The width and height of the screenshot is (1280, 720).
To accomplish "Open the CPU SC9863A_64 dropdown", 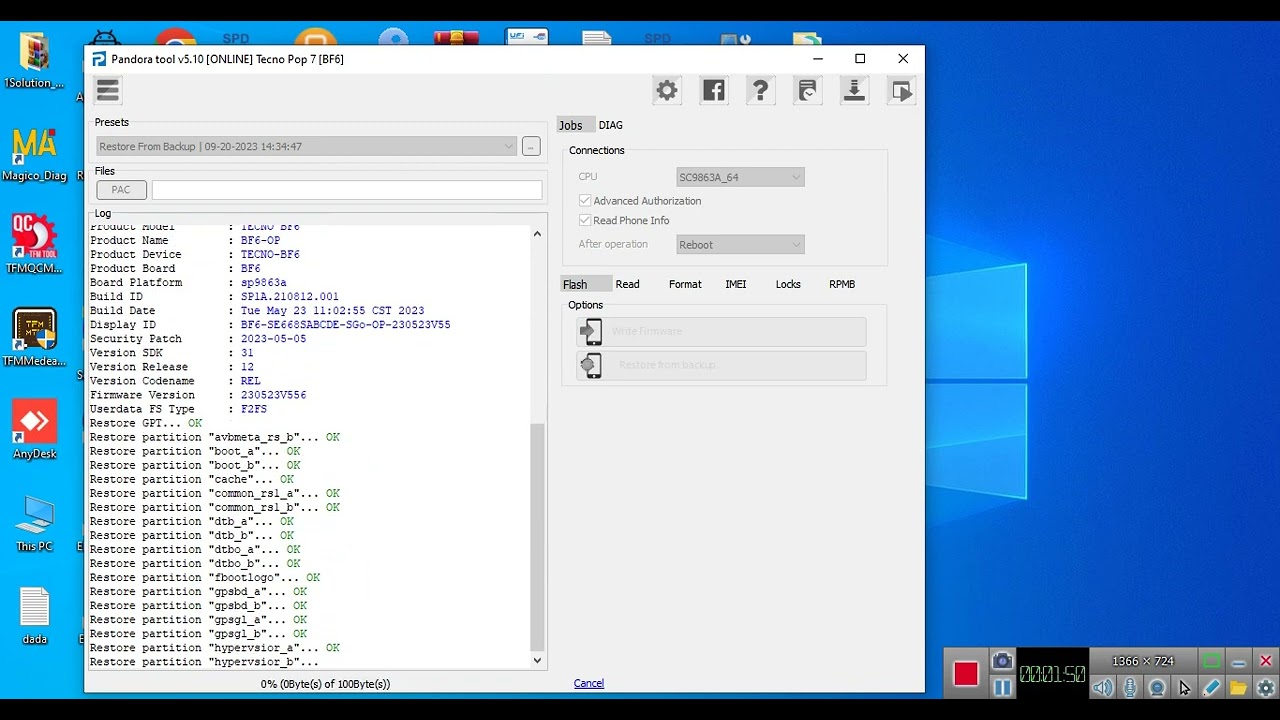I will pos(740,177).
